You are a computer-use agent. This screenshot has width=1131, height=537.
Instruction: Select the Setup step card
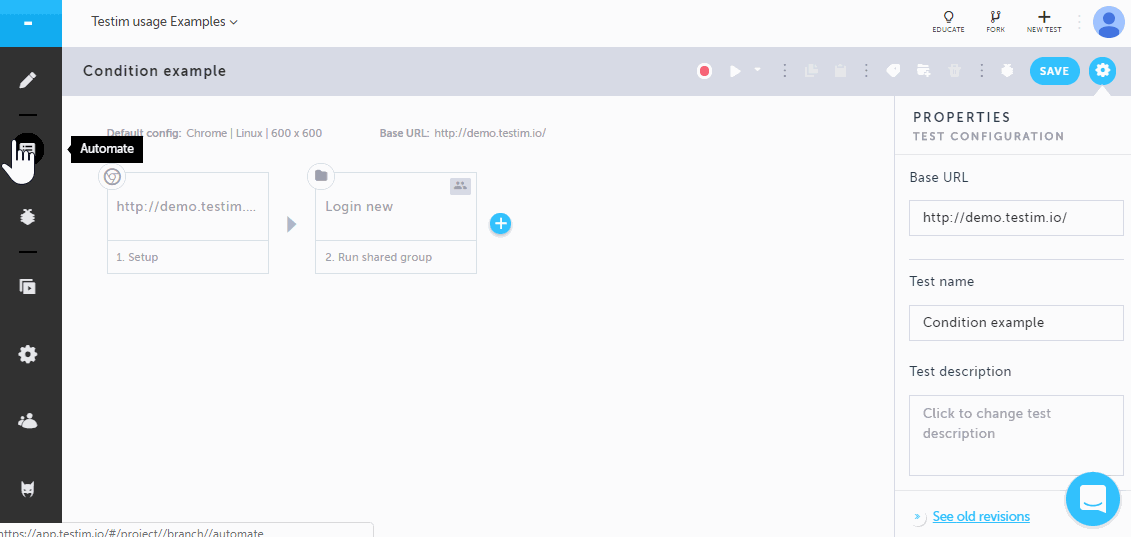point(188,222)
